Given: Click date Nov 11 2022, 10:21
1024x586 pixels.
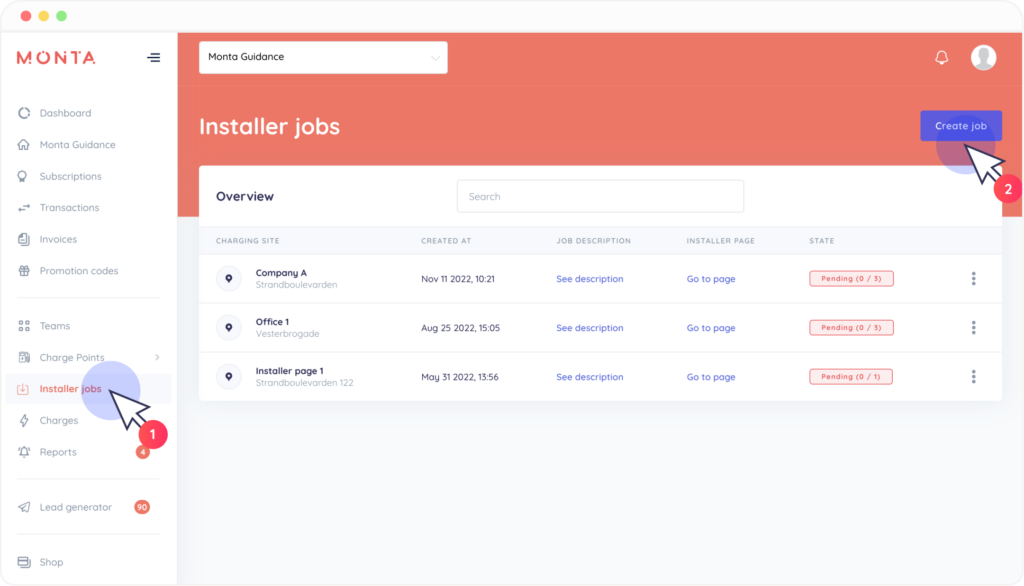Looking at the screenshot, I should (x=458, y=278).
